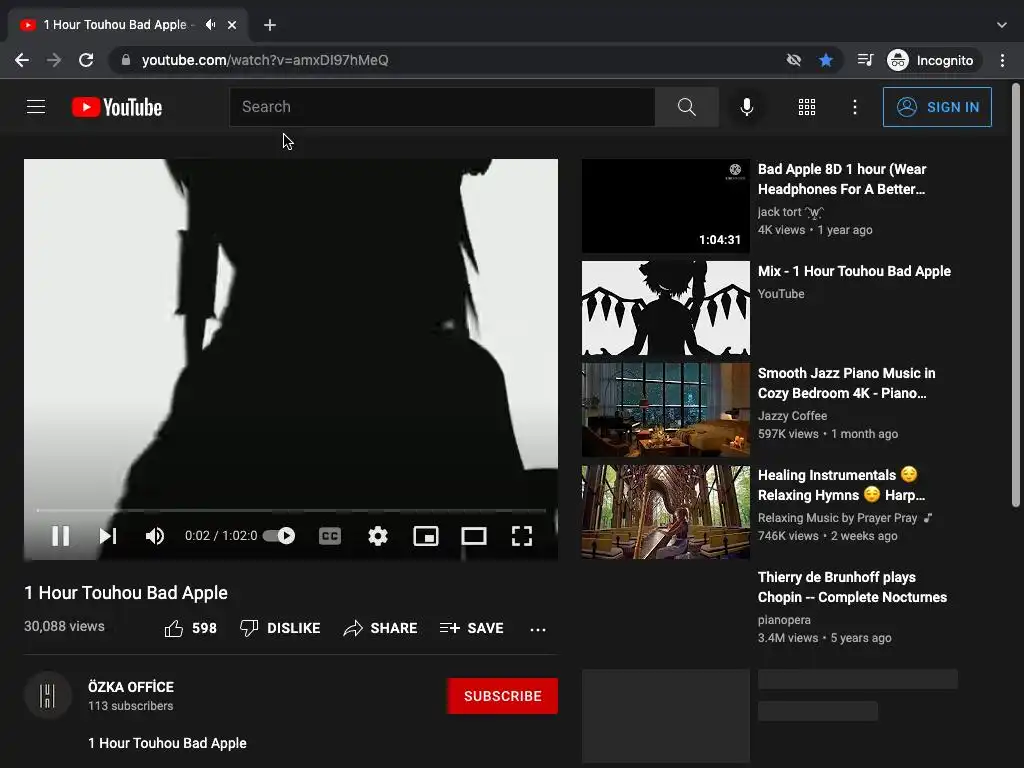The height and width of the screenshot is (768, 1024).
Task: Click the page vertical scrollbar
Action: (1016, 294)
